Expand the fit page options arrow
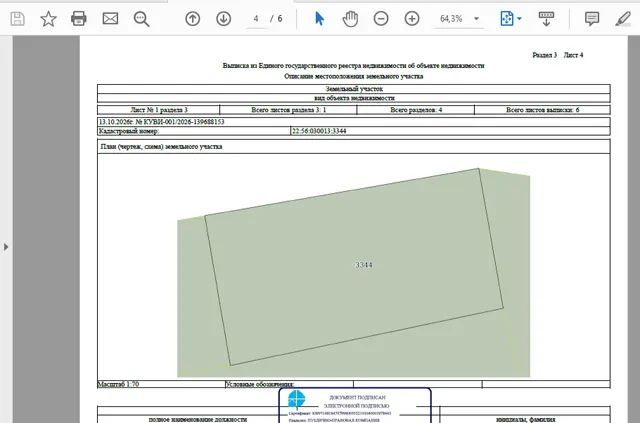640x423 pixels. [519, 19]
